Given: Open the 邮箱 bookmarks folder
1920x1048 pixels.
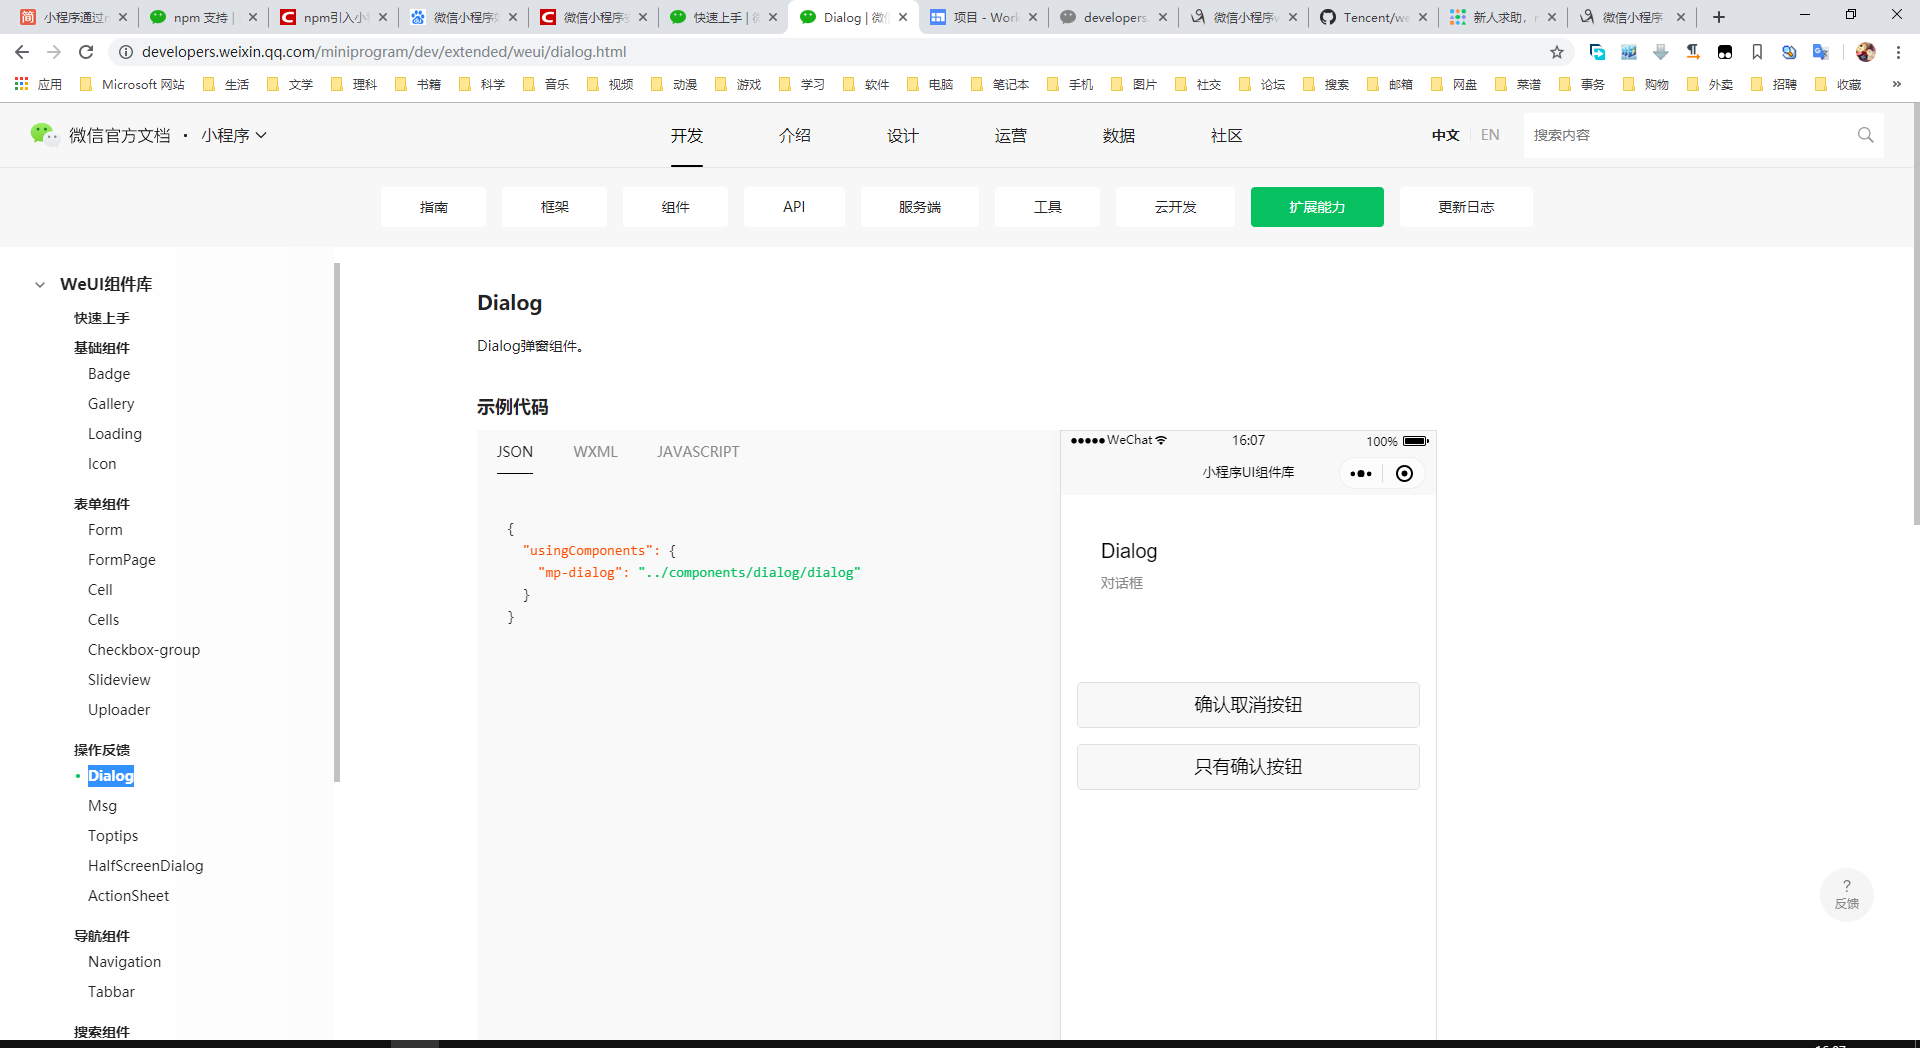Looking at the screenshot, I should click(x=1398, y=85).
